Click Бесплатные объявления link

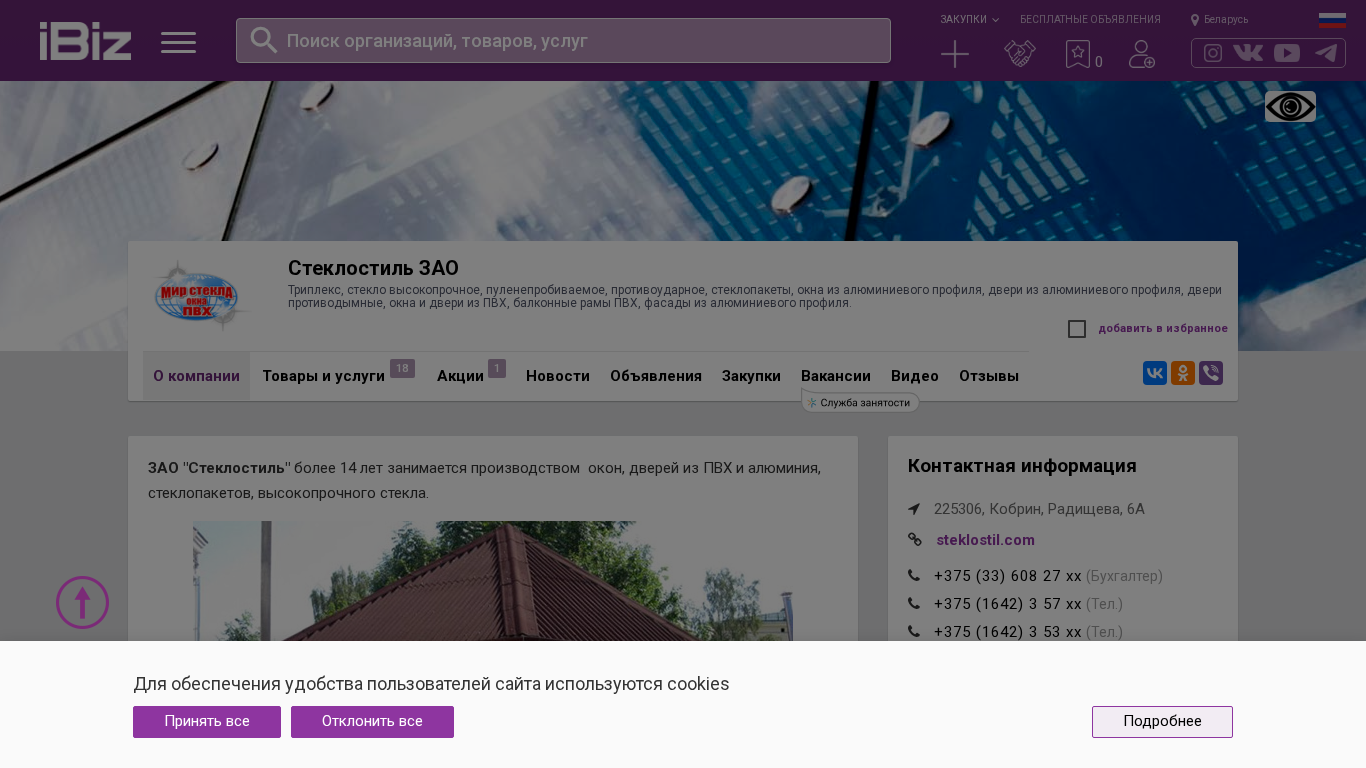(1090, 19)
